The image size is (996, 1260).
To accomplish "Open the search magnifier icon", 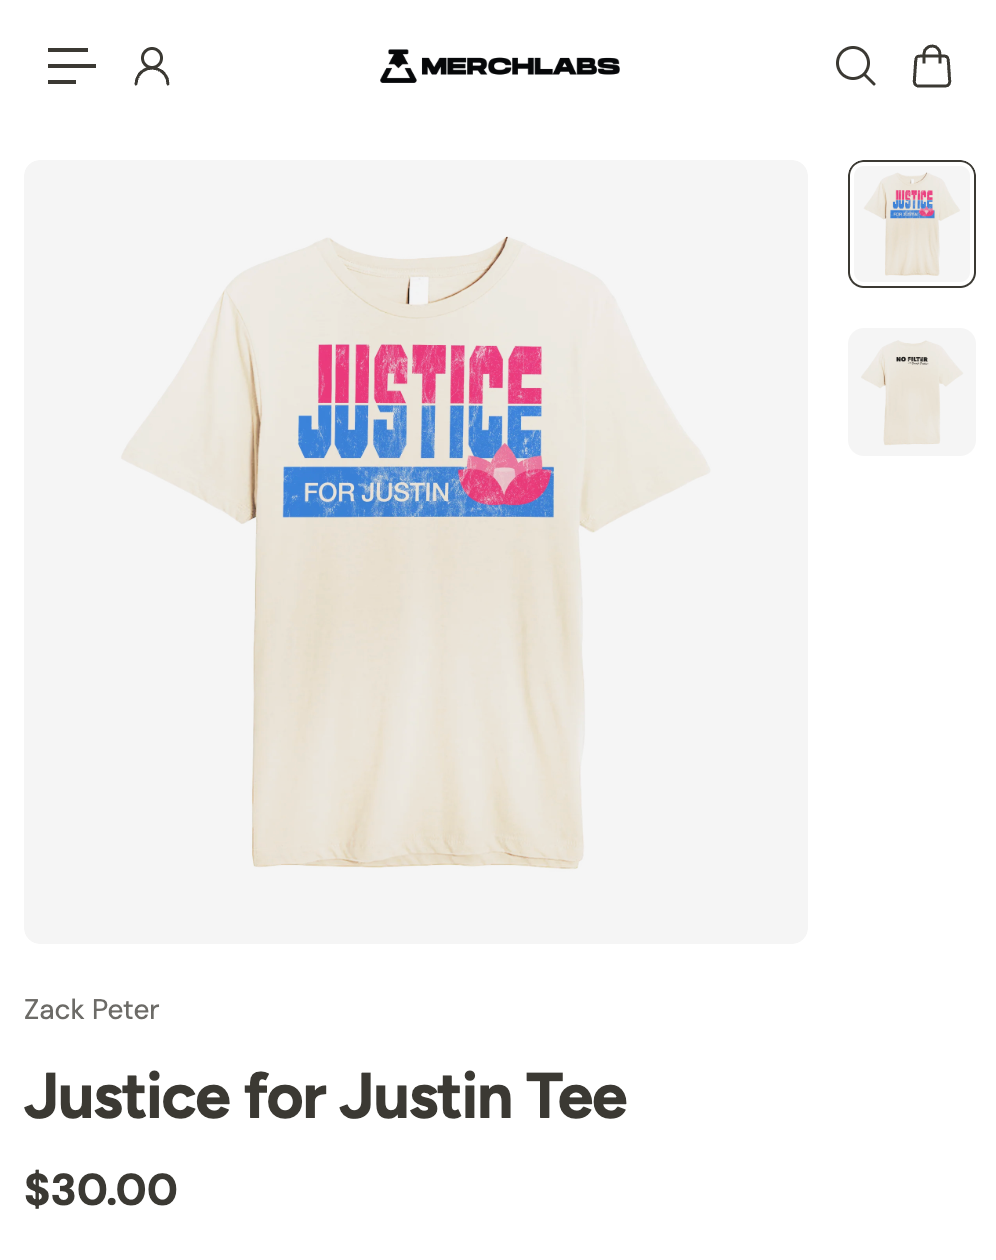I will (856, 66).
